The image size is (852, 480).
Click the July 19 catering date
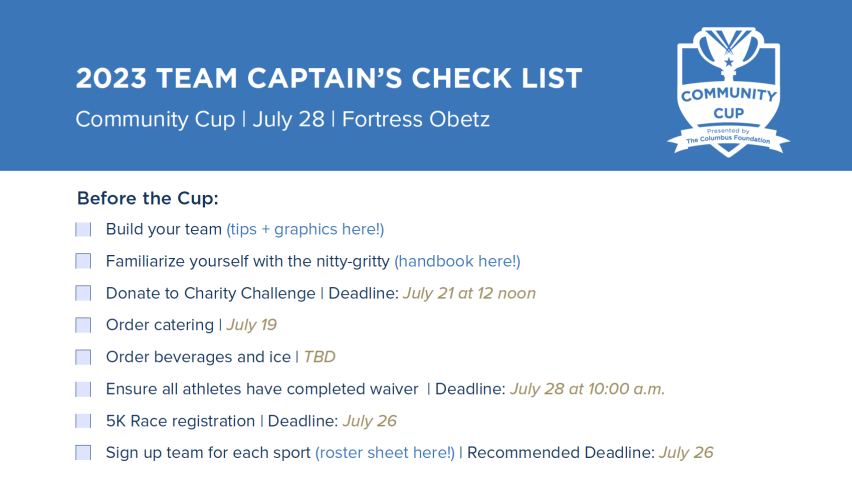coord(252,325)
